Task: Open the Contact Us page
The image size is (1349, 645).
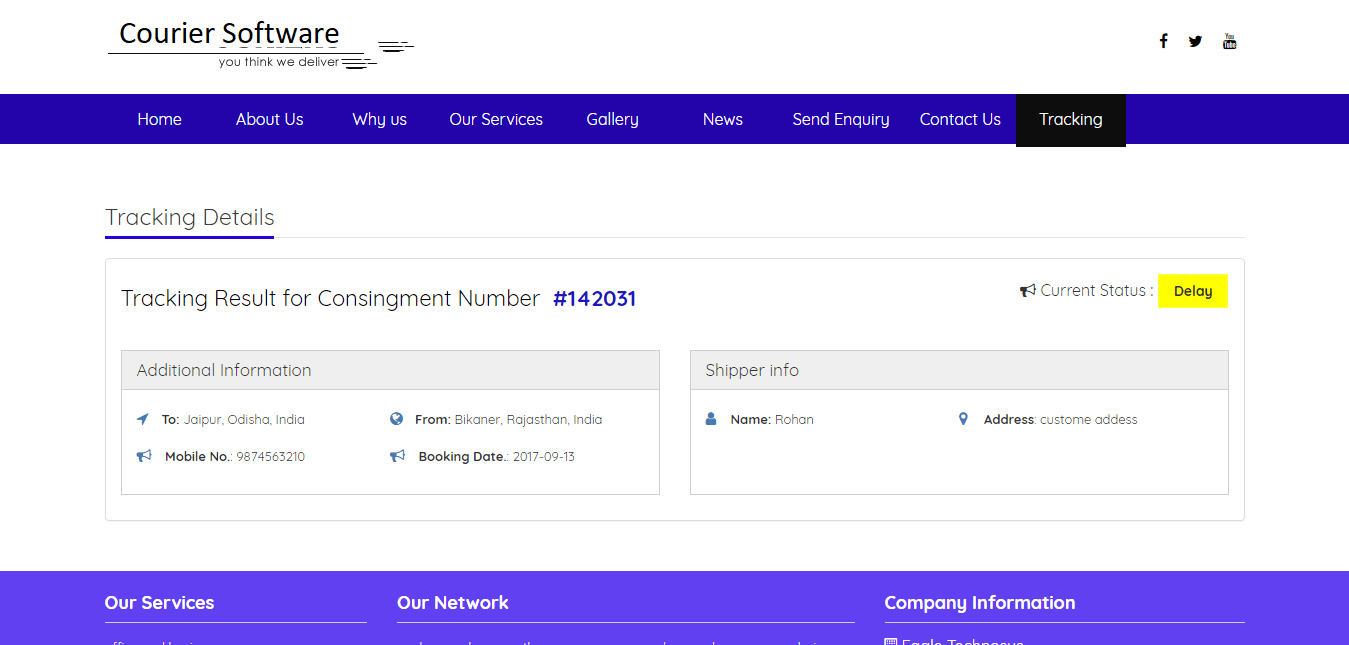Action: (x=959, y=119)
